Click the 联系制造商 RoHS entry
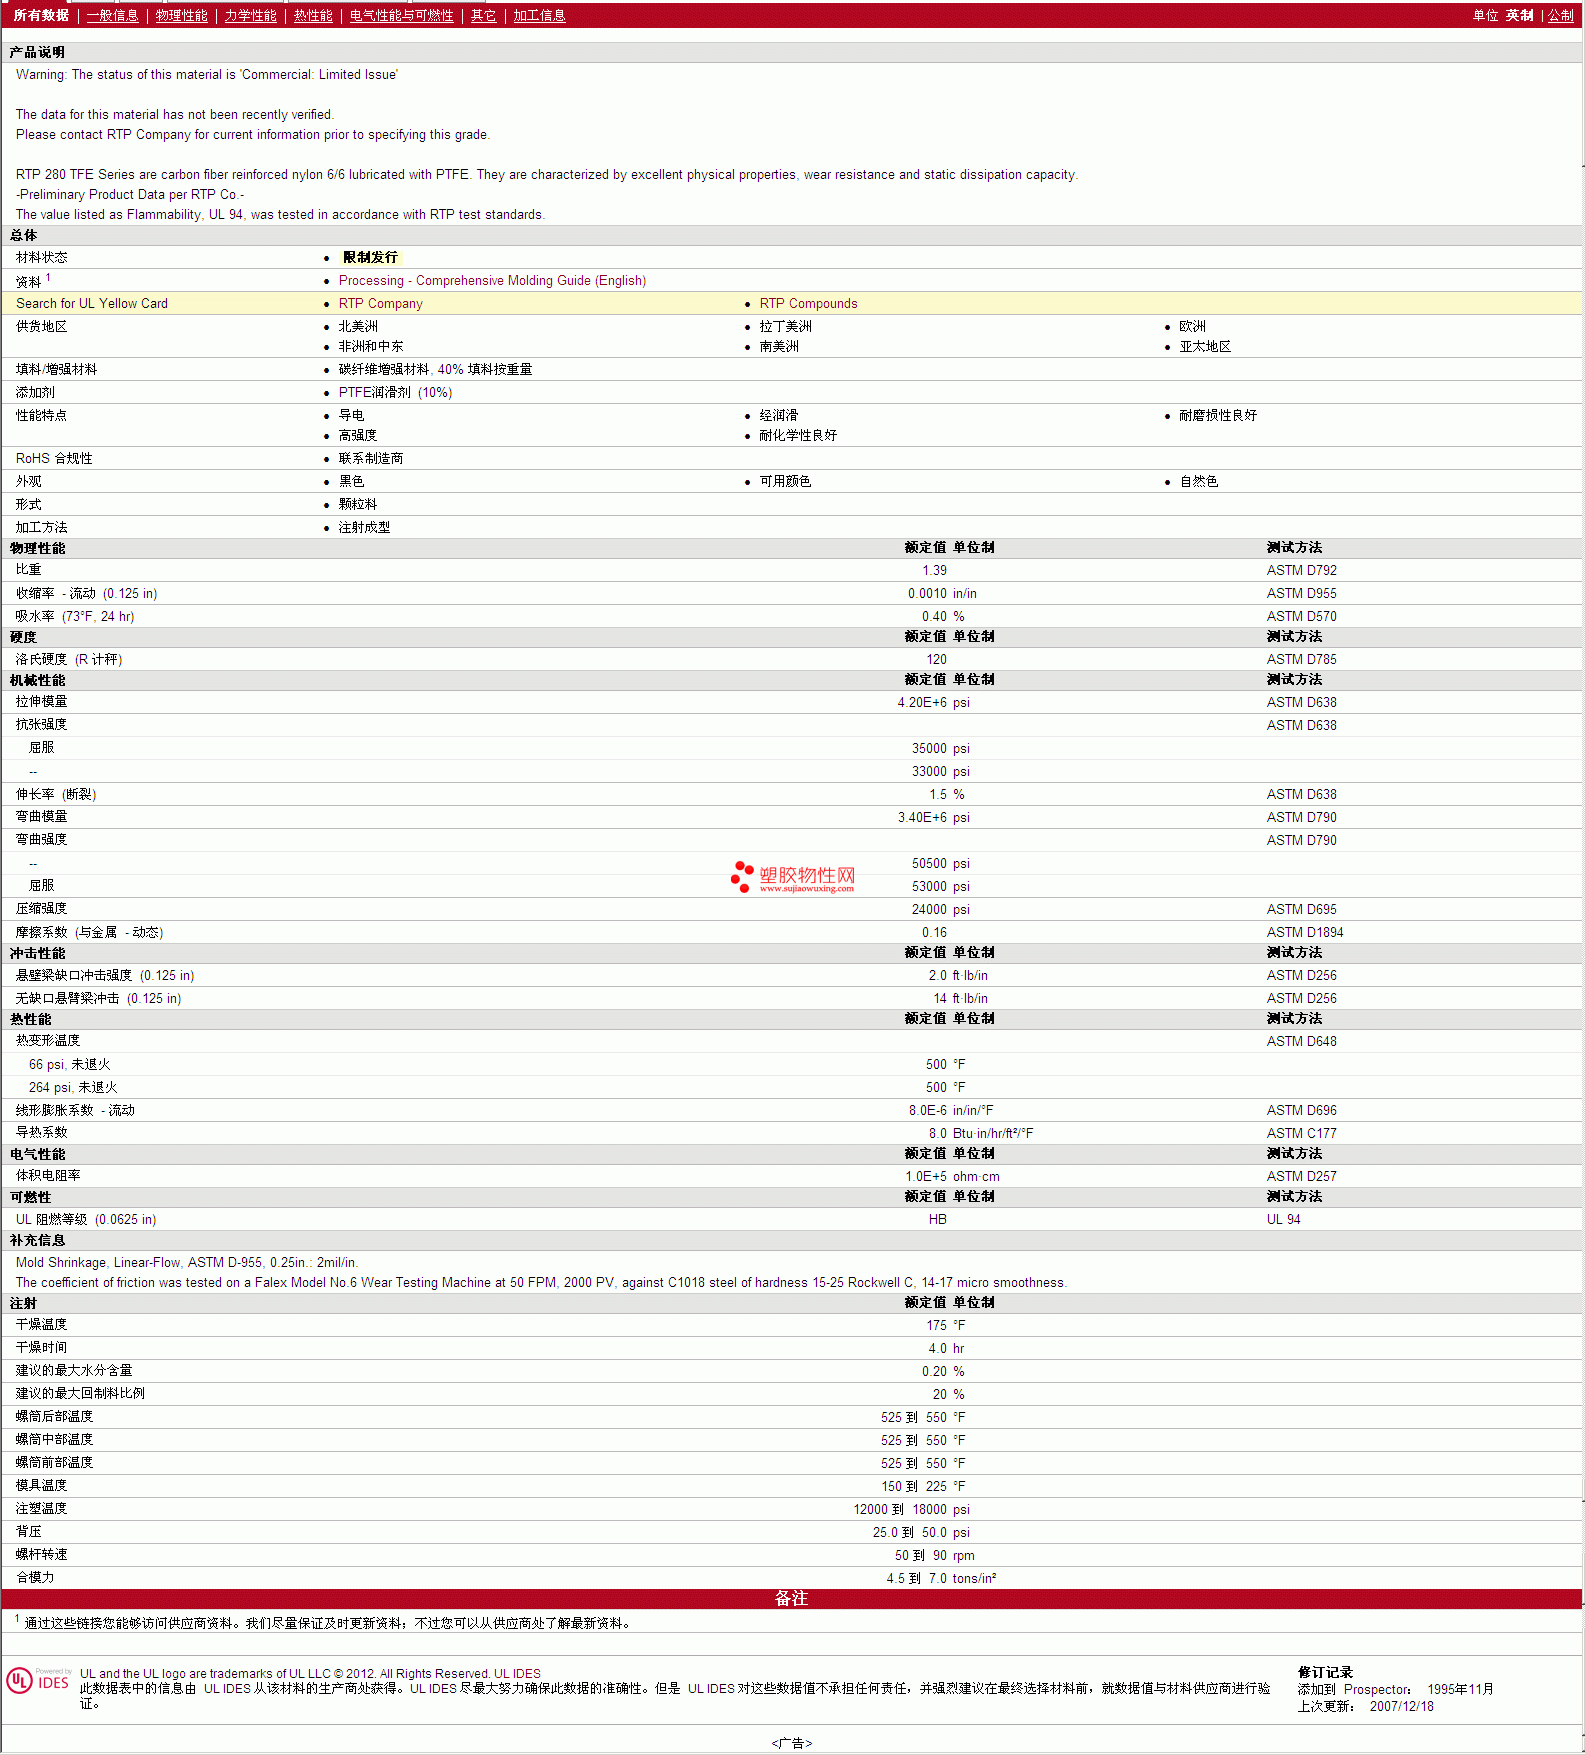Image resolution: width=1585 pixels, height=1755 pixels. [371, 458]
